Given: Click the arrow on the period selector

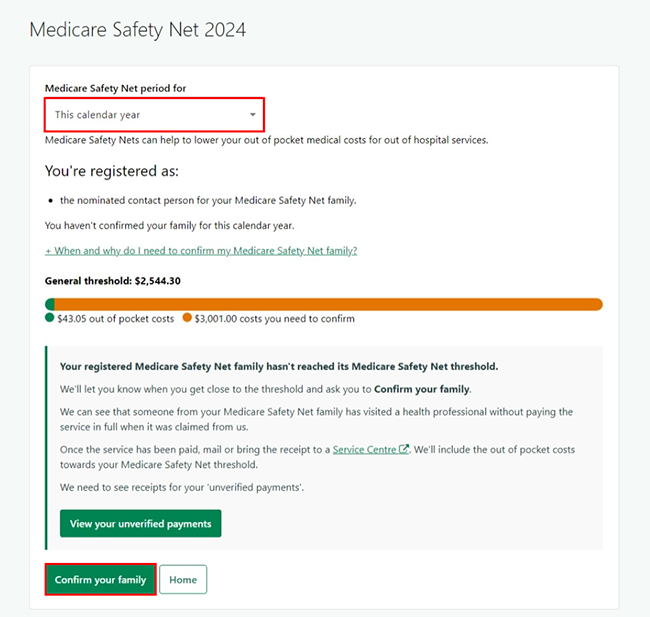Looking at the screenshot, I should point(253,115).
